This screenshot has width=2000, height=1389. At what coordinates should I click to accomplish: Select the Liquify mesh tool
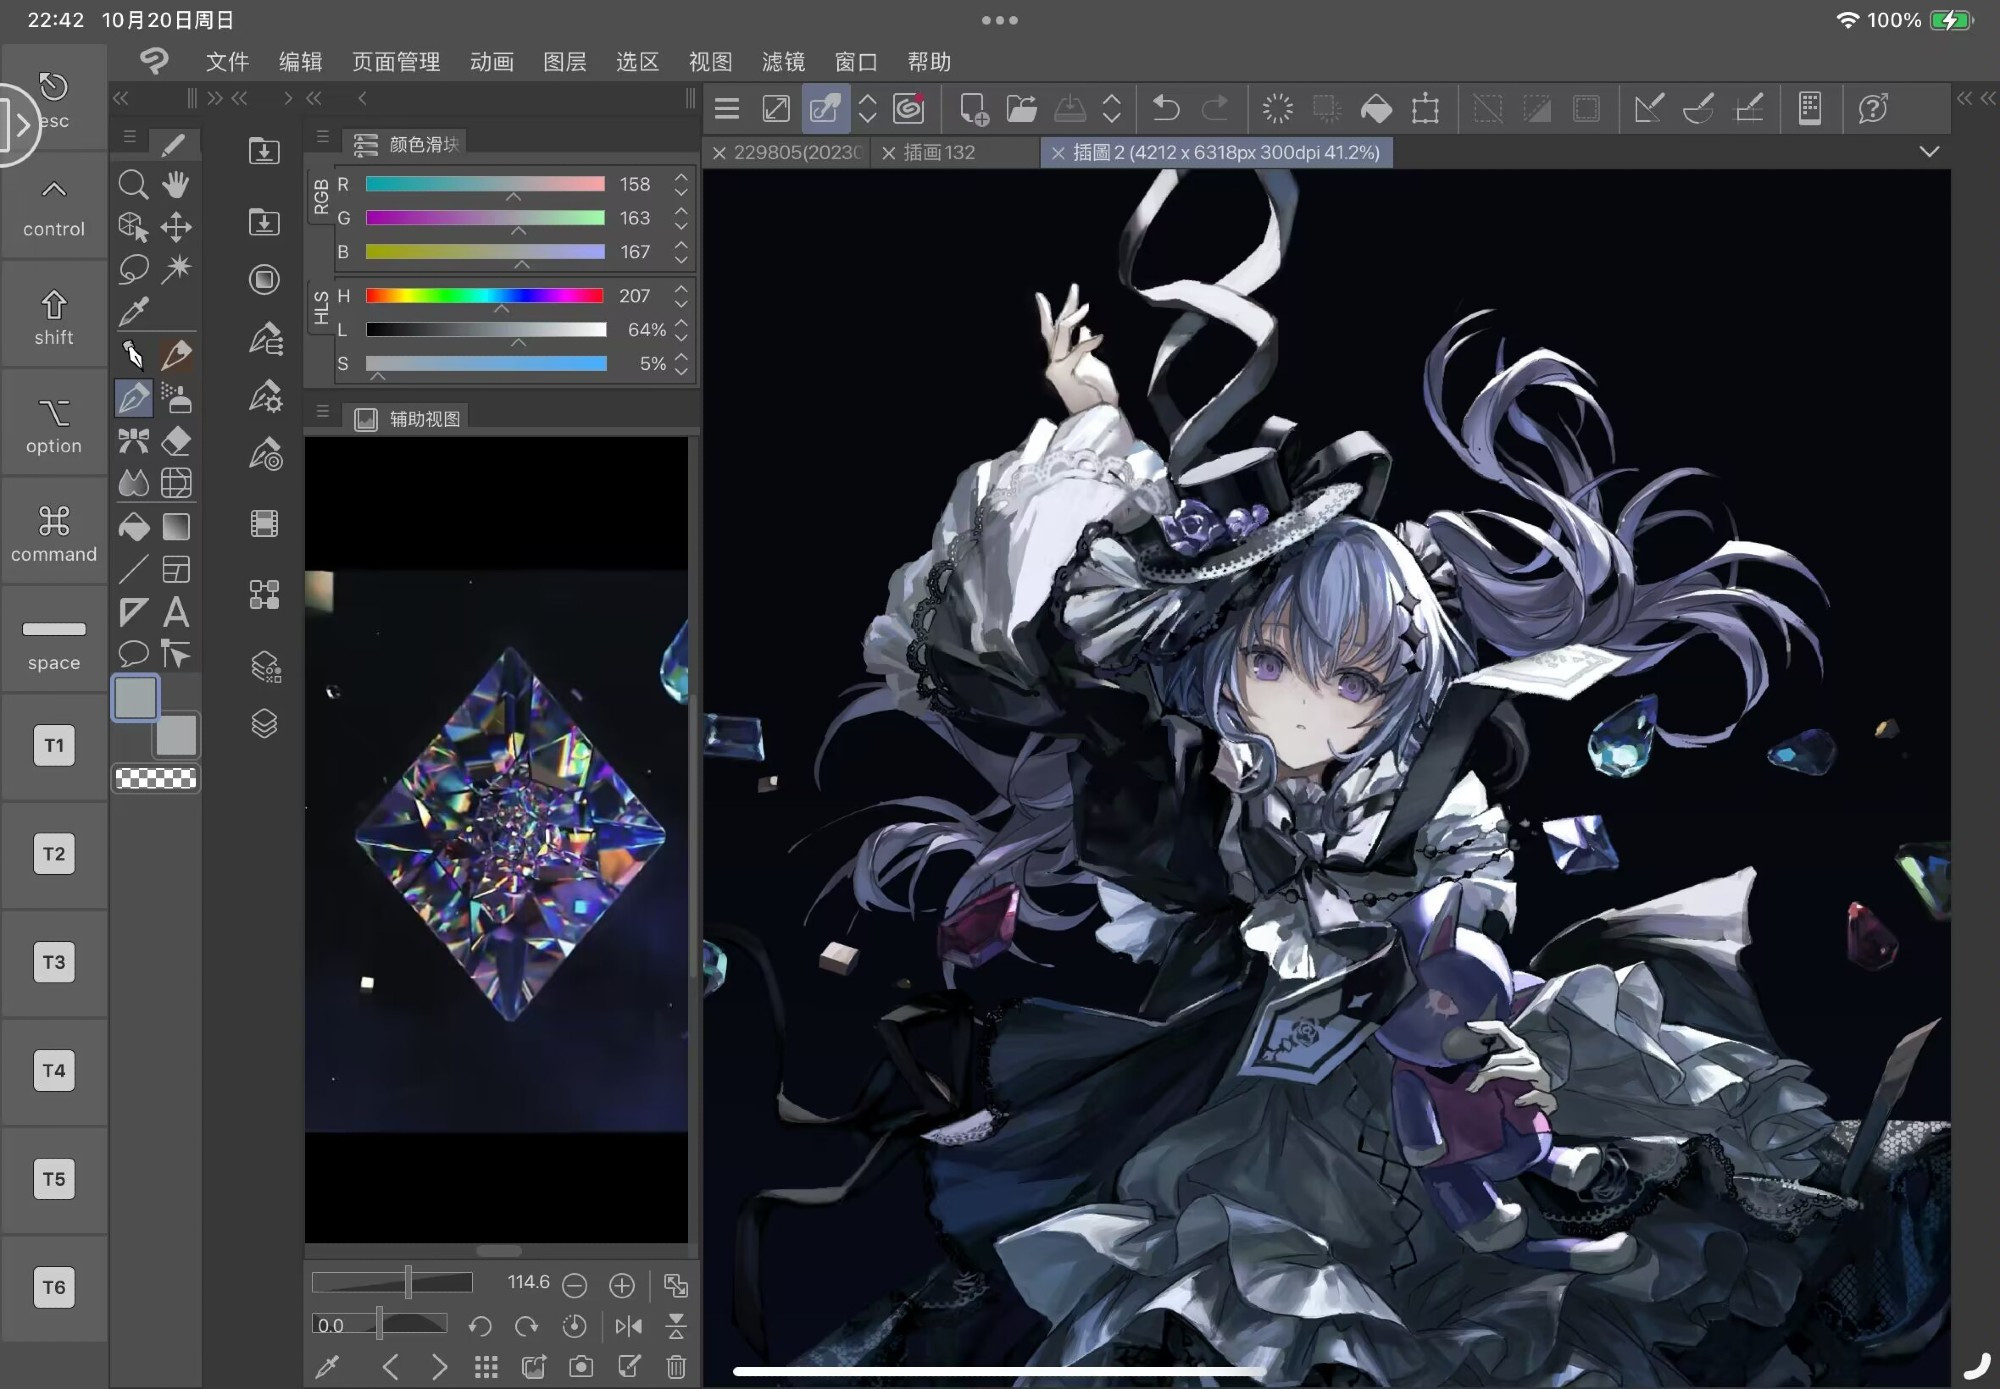pos(176,484)
